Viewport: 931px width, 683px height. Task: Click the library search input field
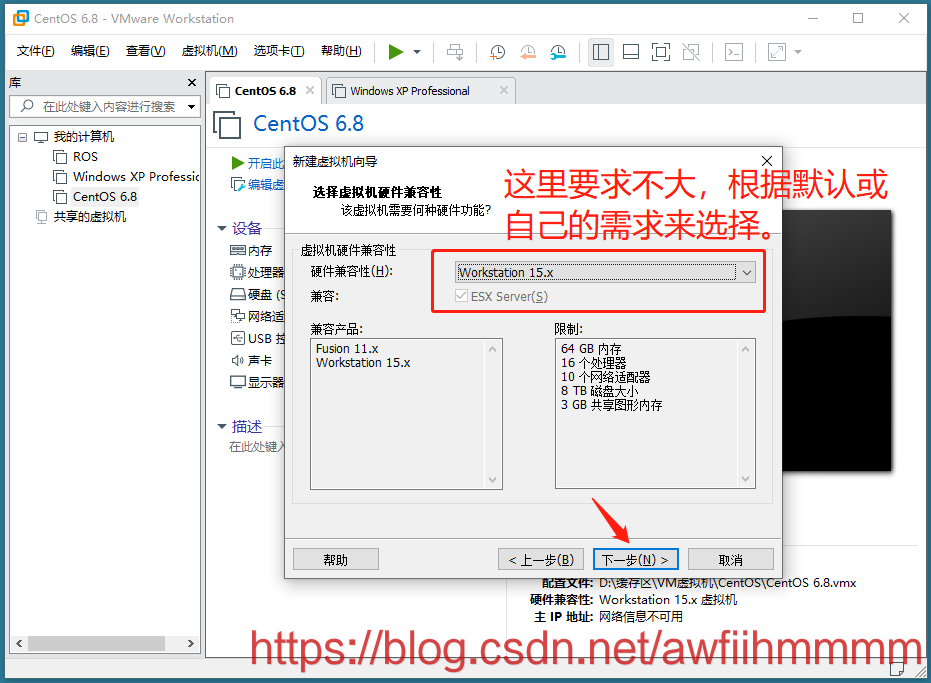102,107
